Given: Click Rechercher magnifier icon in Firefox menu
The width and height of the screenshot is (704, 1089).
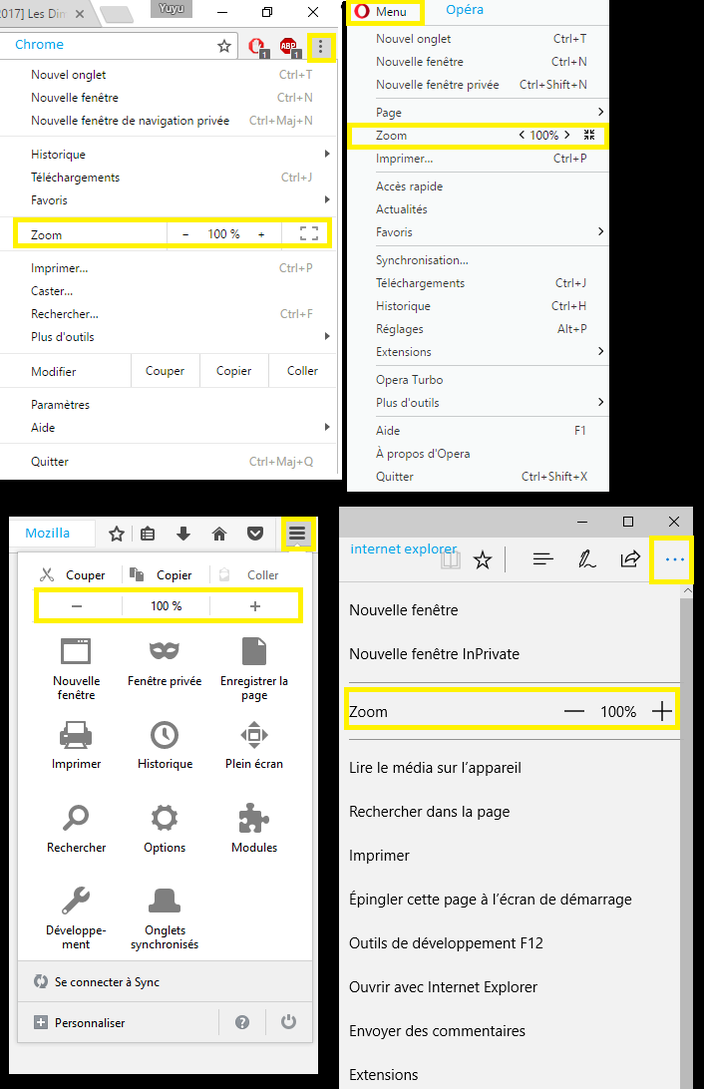Looking at the screenshot, I should pyautogui.click(x=76, y=818).
